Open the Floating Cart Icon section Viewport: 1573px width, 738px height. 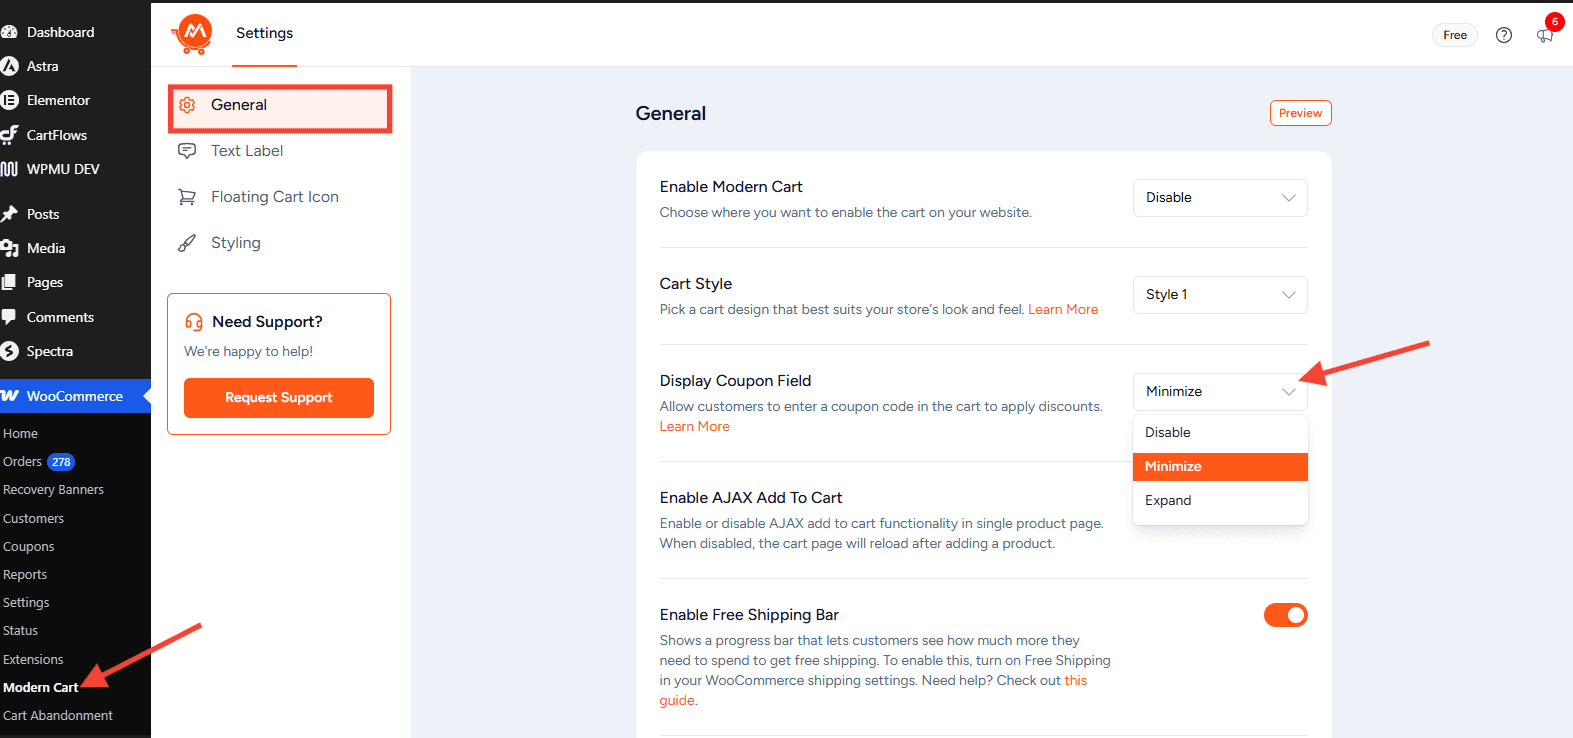275,197
